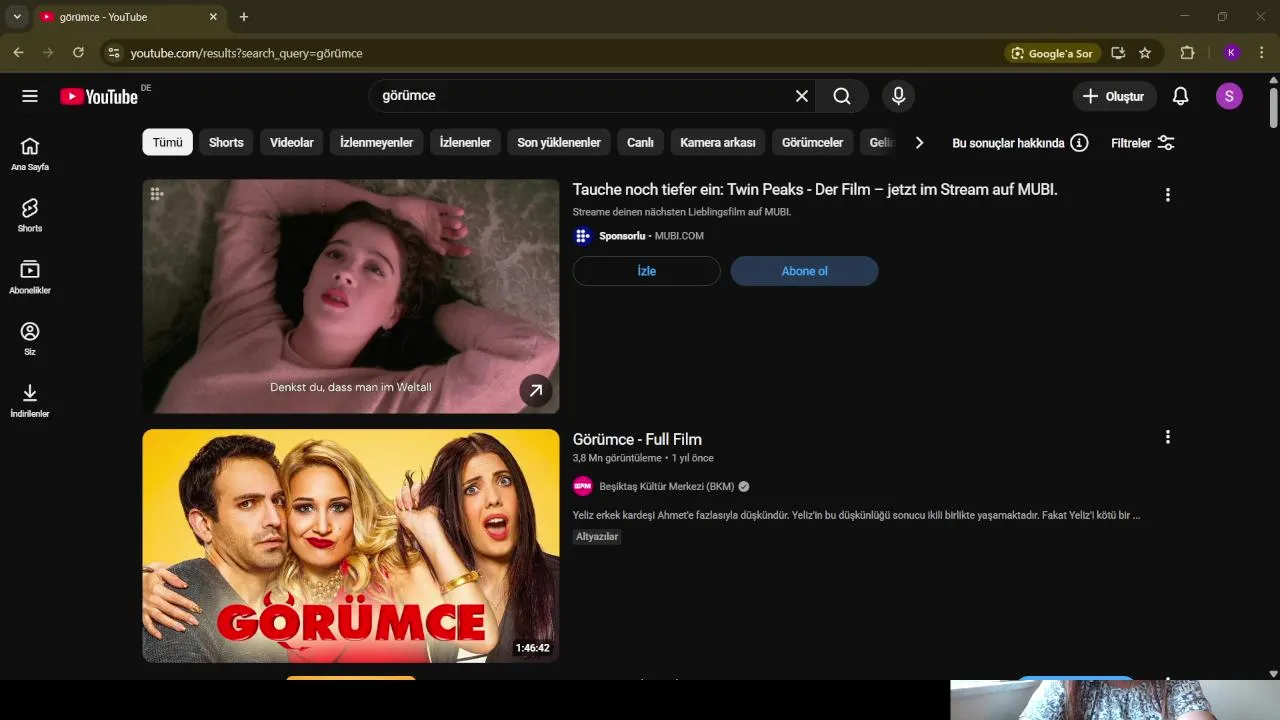Viewport: 1280px width, 720px height.
Task: Click the YouTube logo
Action: coord(99,96)
